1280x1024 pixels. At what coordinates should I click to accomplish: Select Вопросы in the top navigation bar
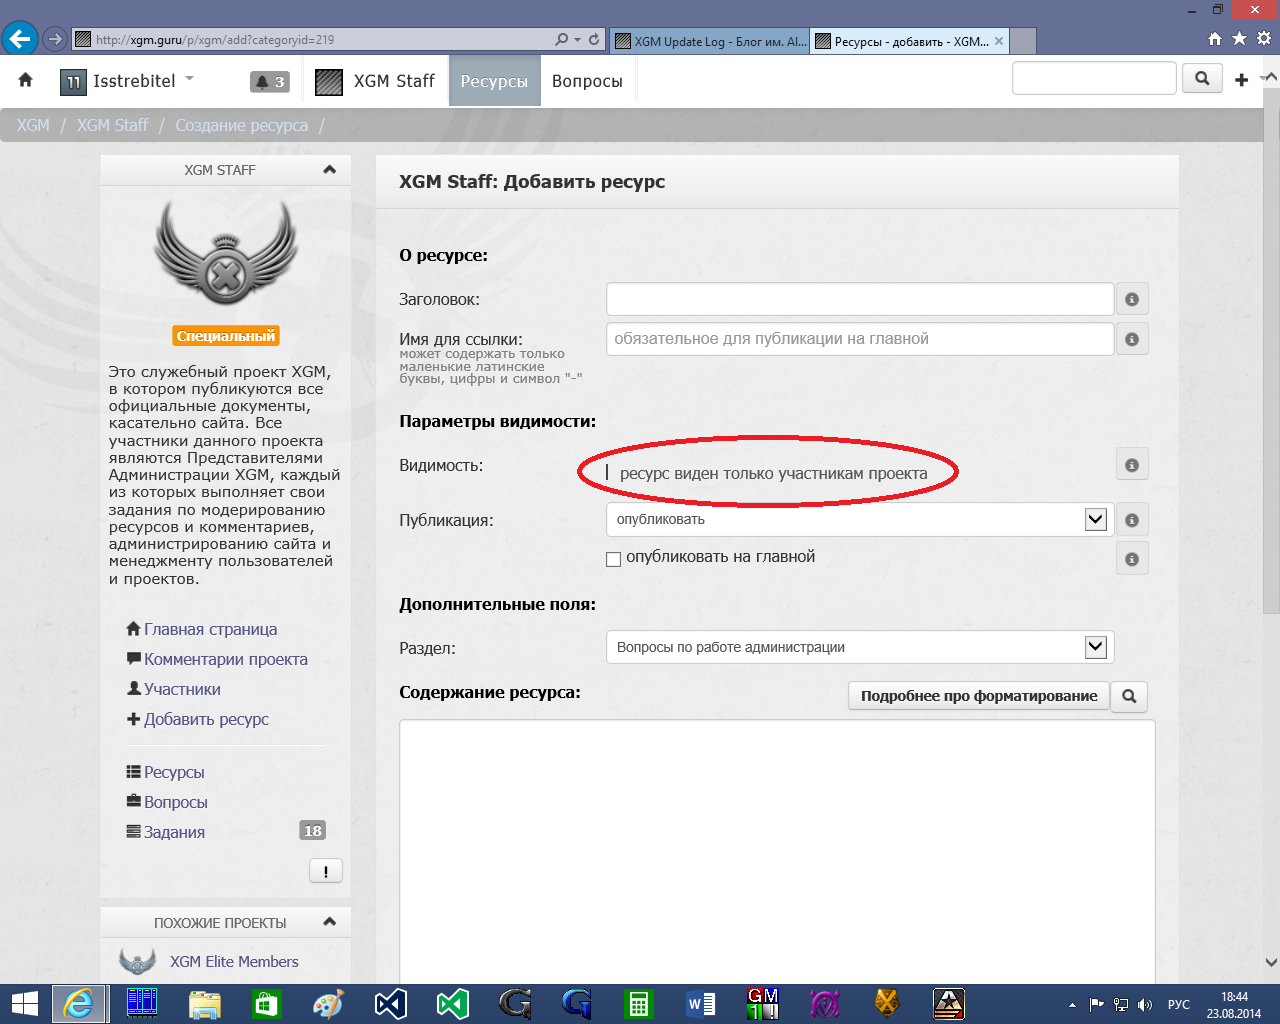[587, 81]
